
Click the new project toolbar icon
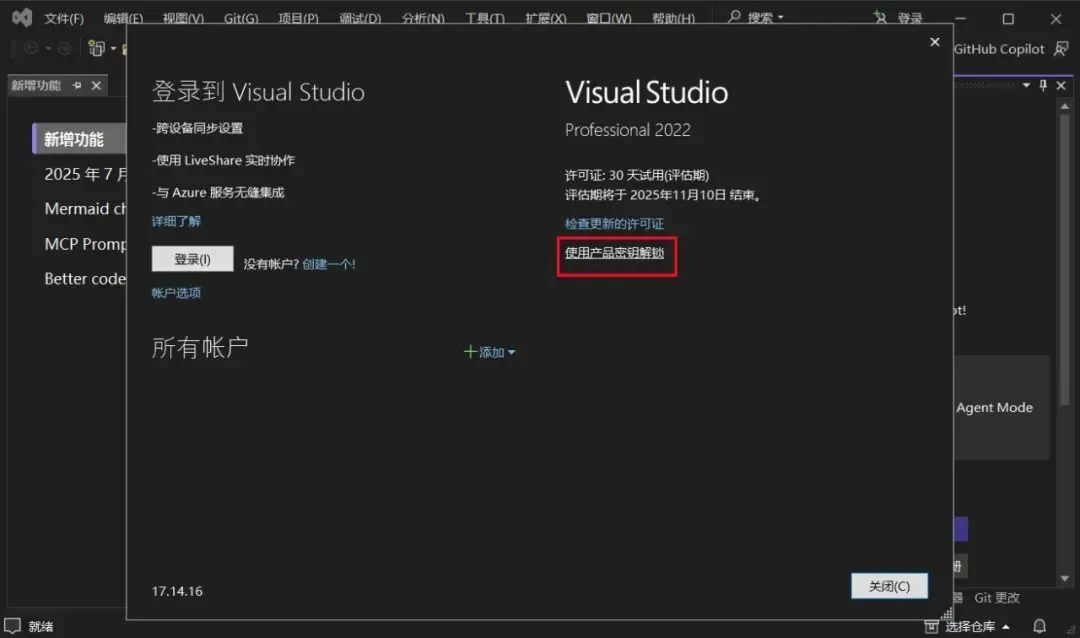click(96, 48)
